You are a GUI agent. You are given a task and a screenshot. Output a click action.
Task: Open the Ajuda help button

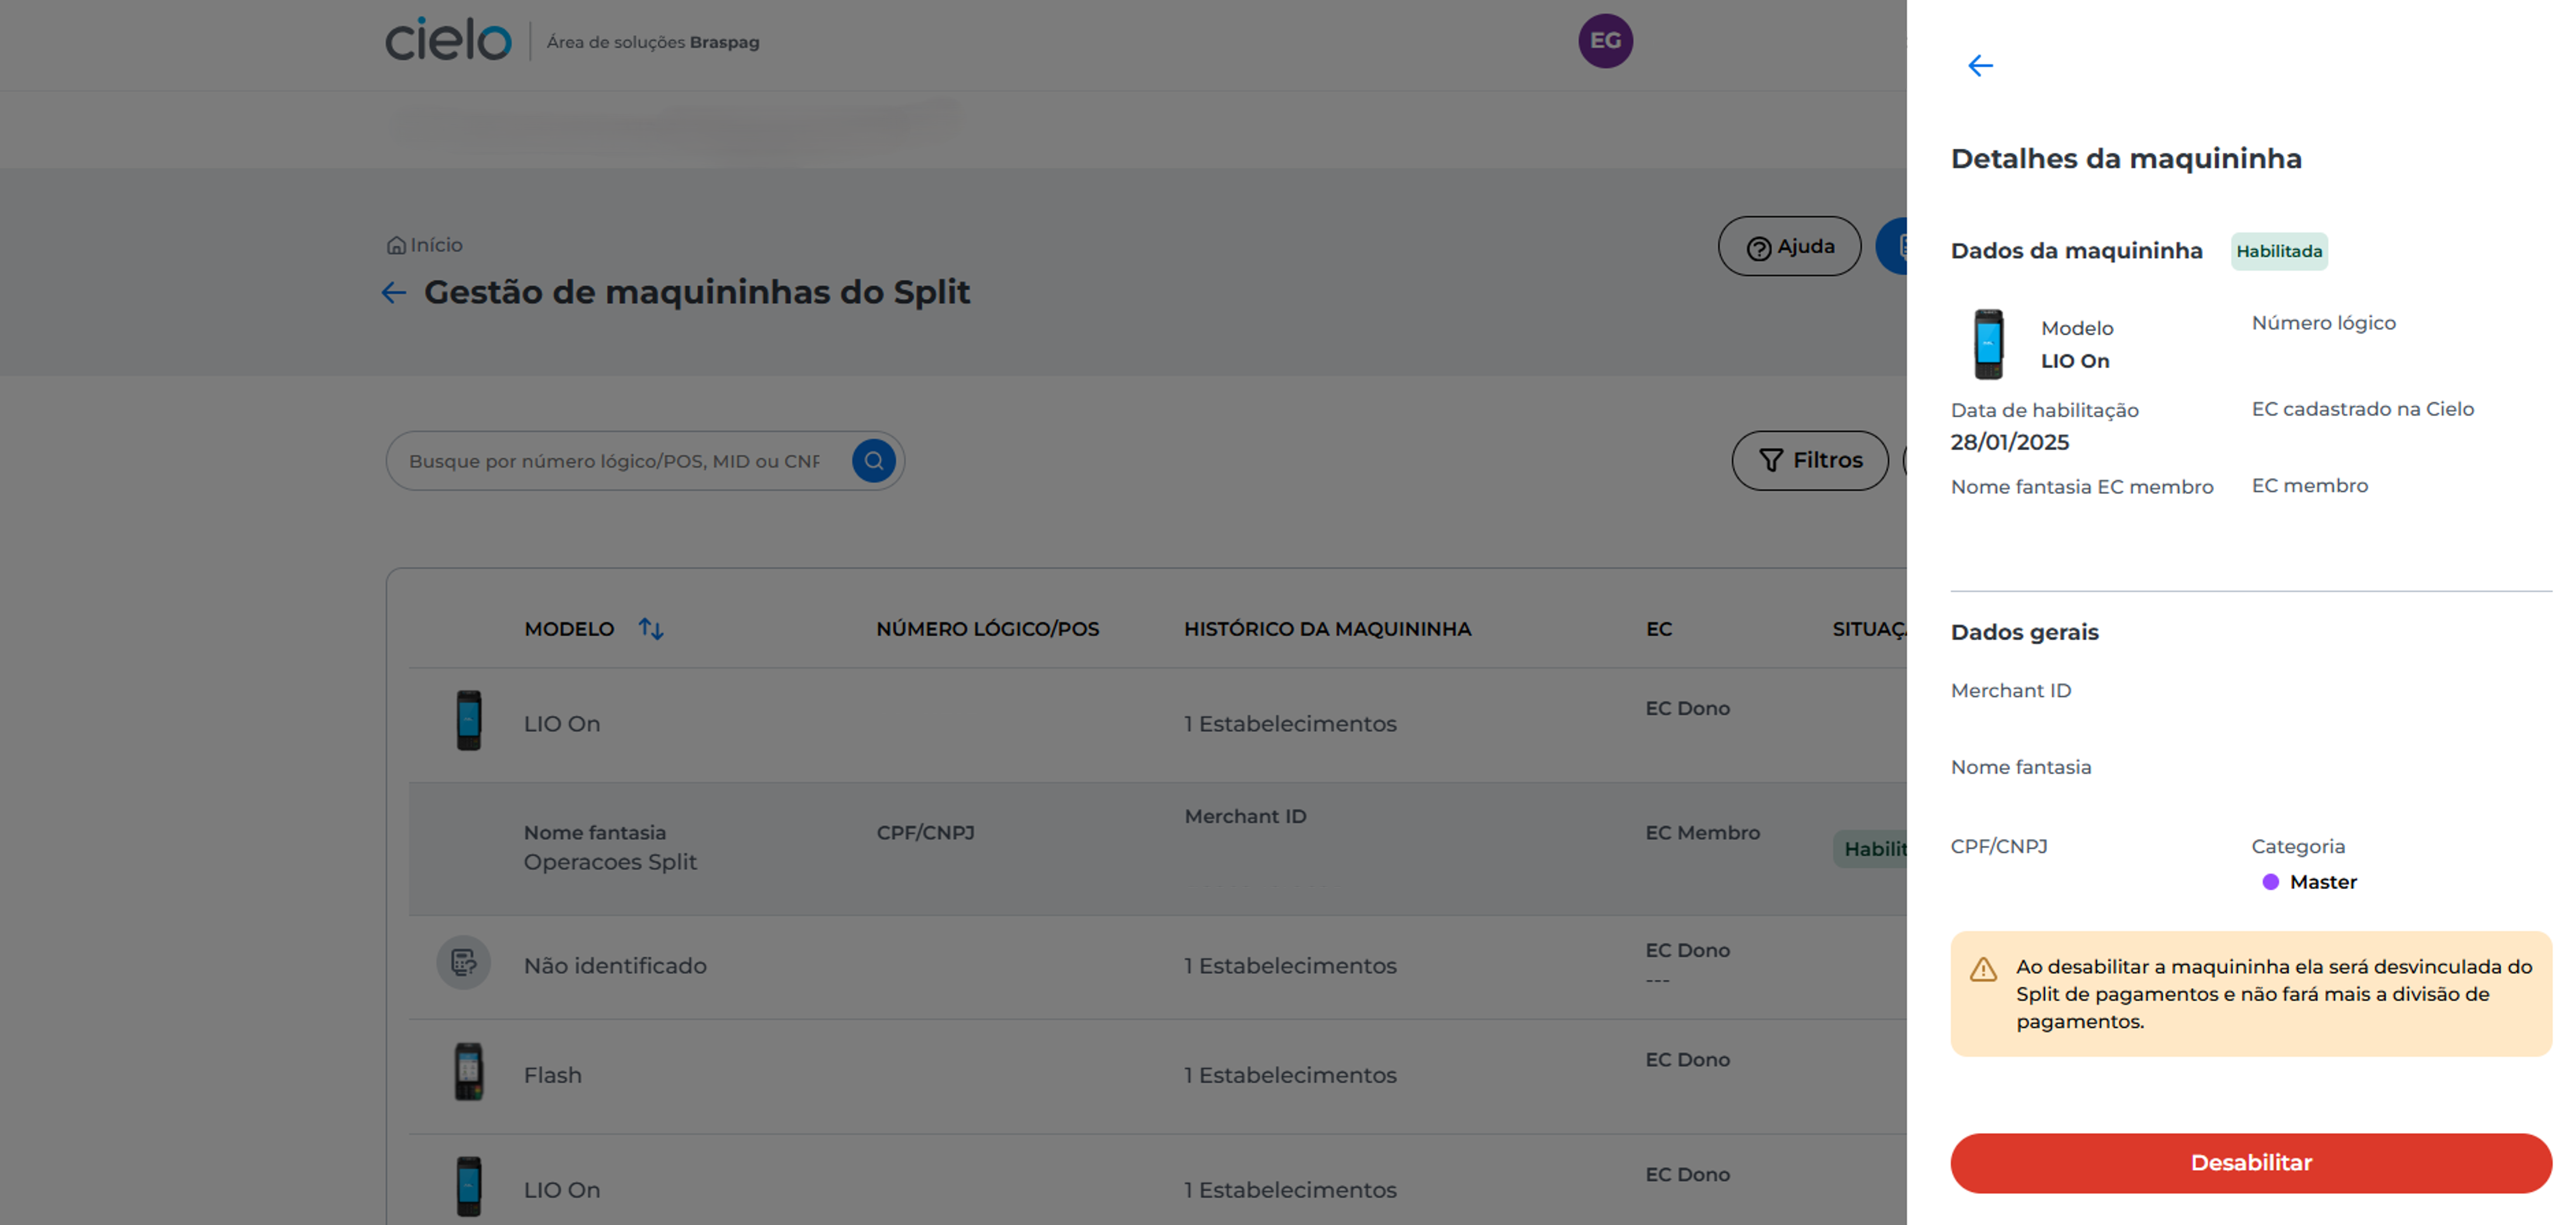(x=1789, y=246)
